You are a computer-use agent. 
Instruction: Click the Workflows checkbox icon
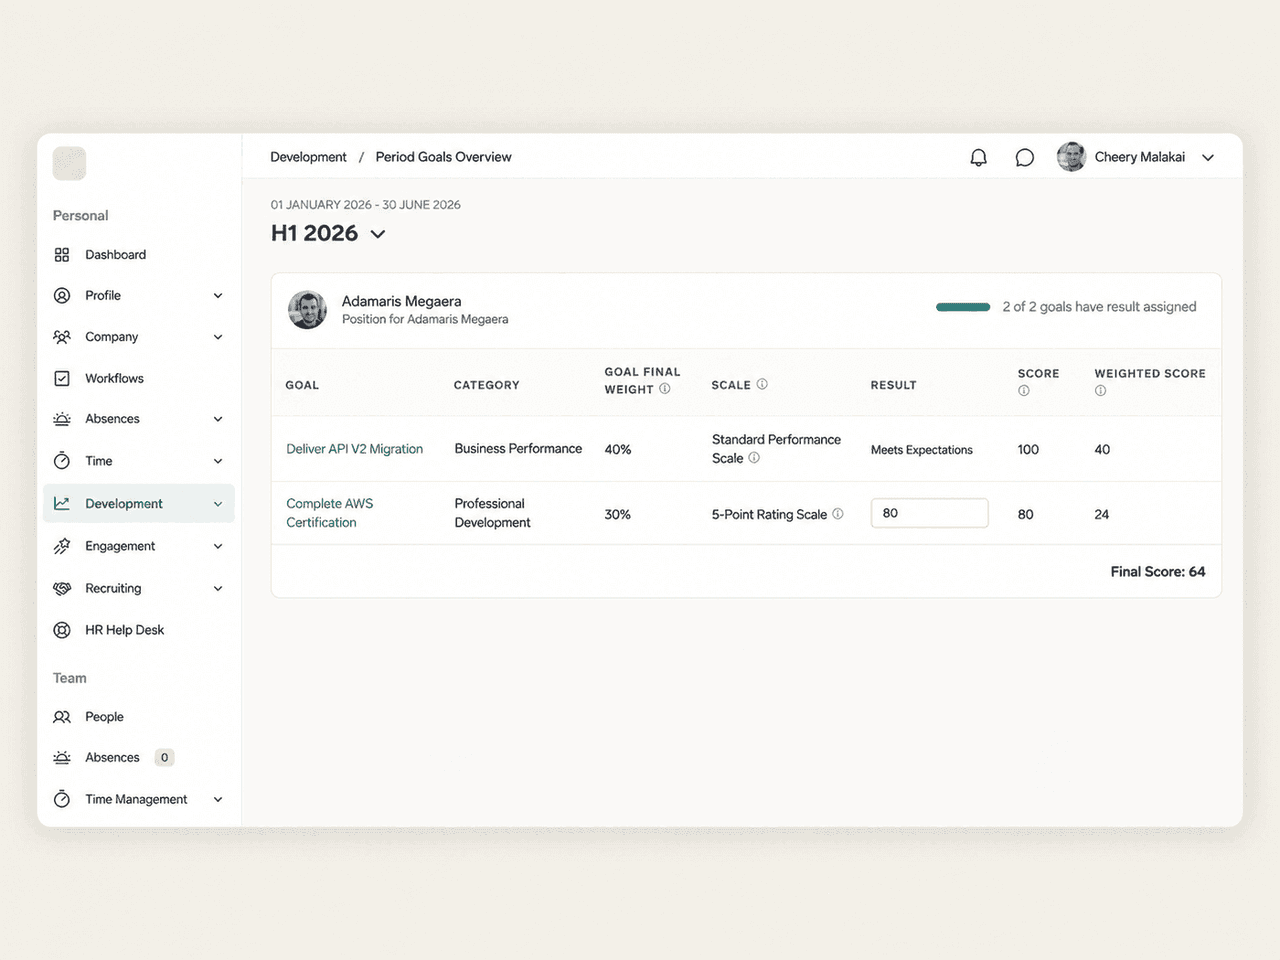[x=62, y=378]
